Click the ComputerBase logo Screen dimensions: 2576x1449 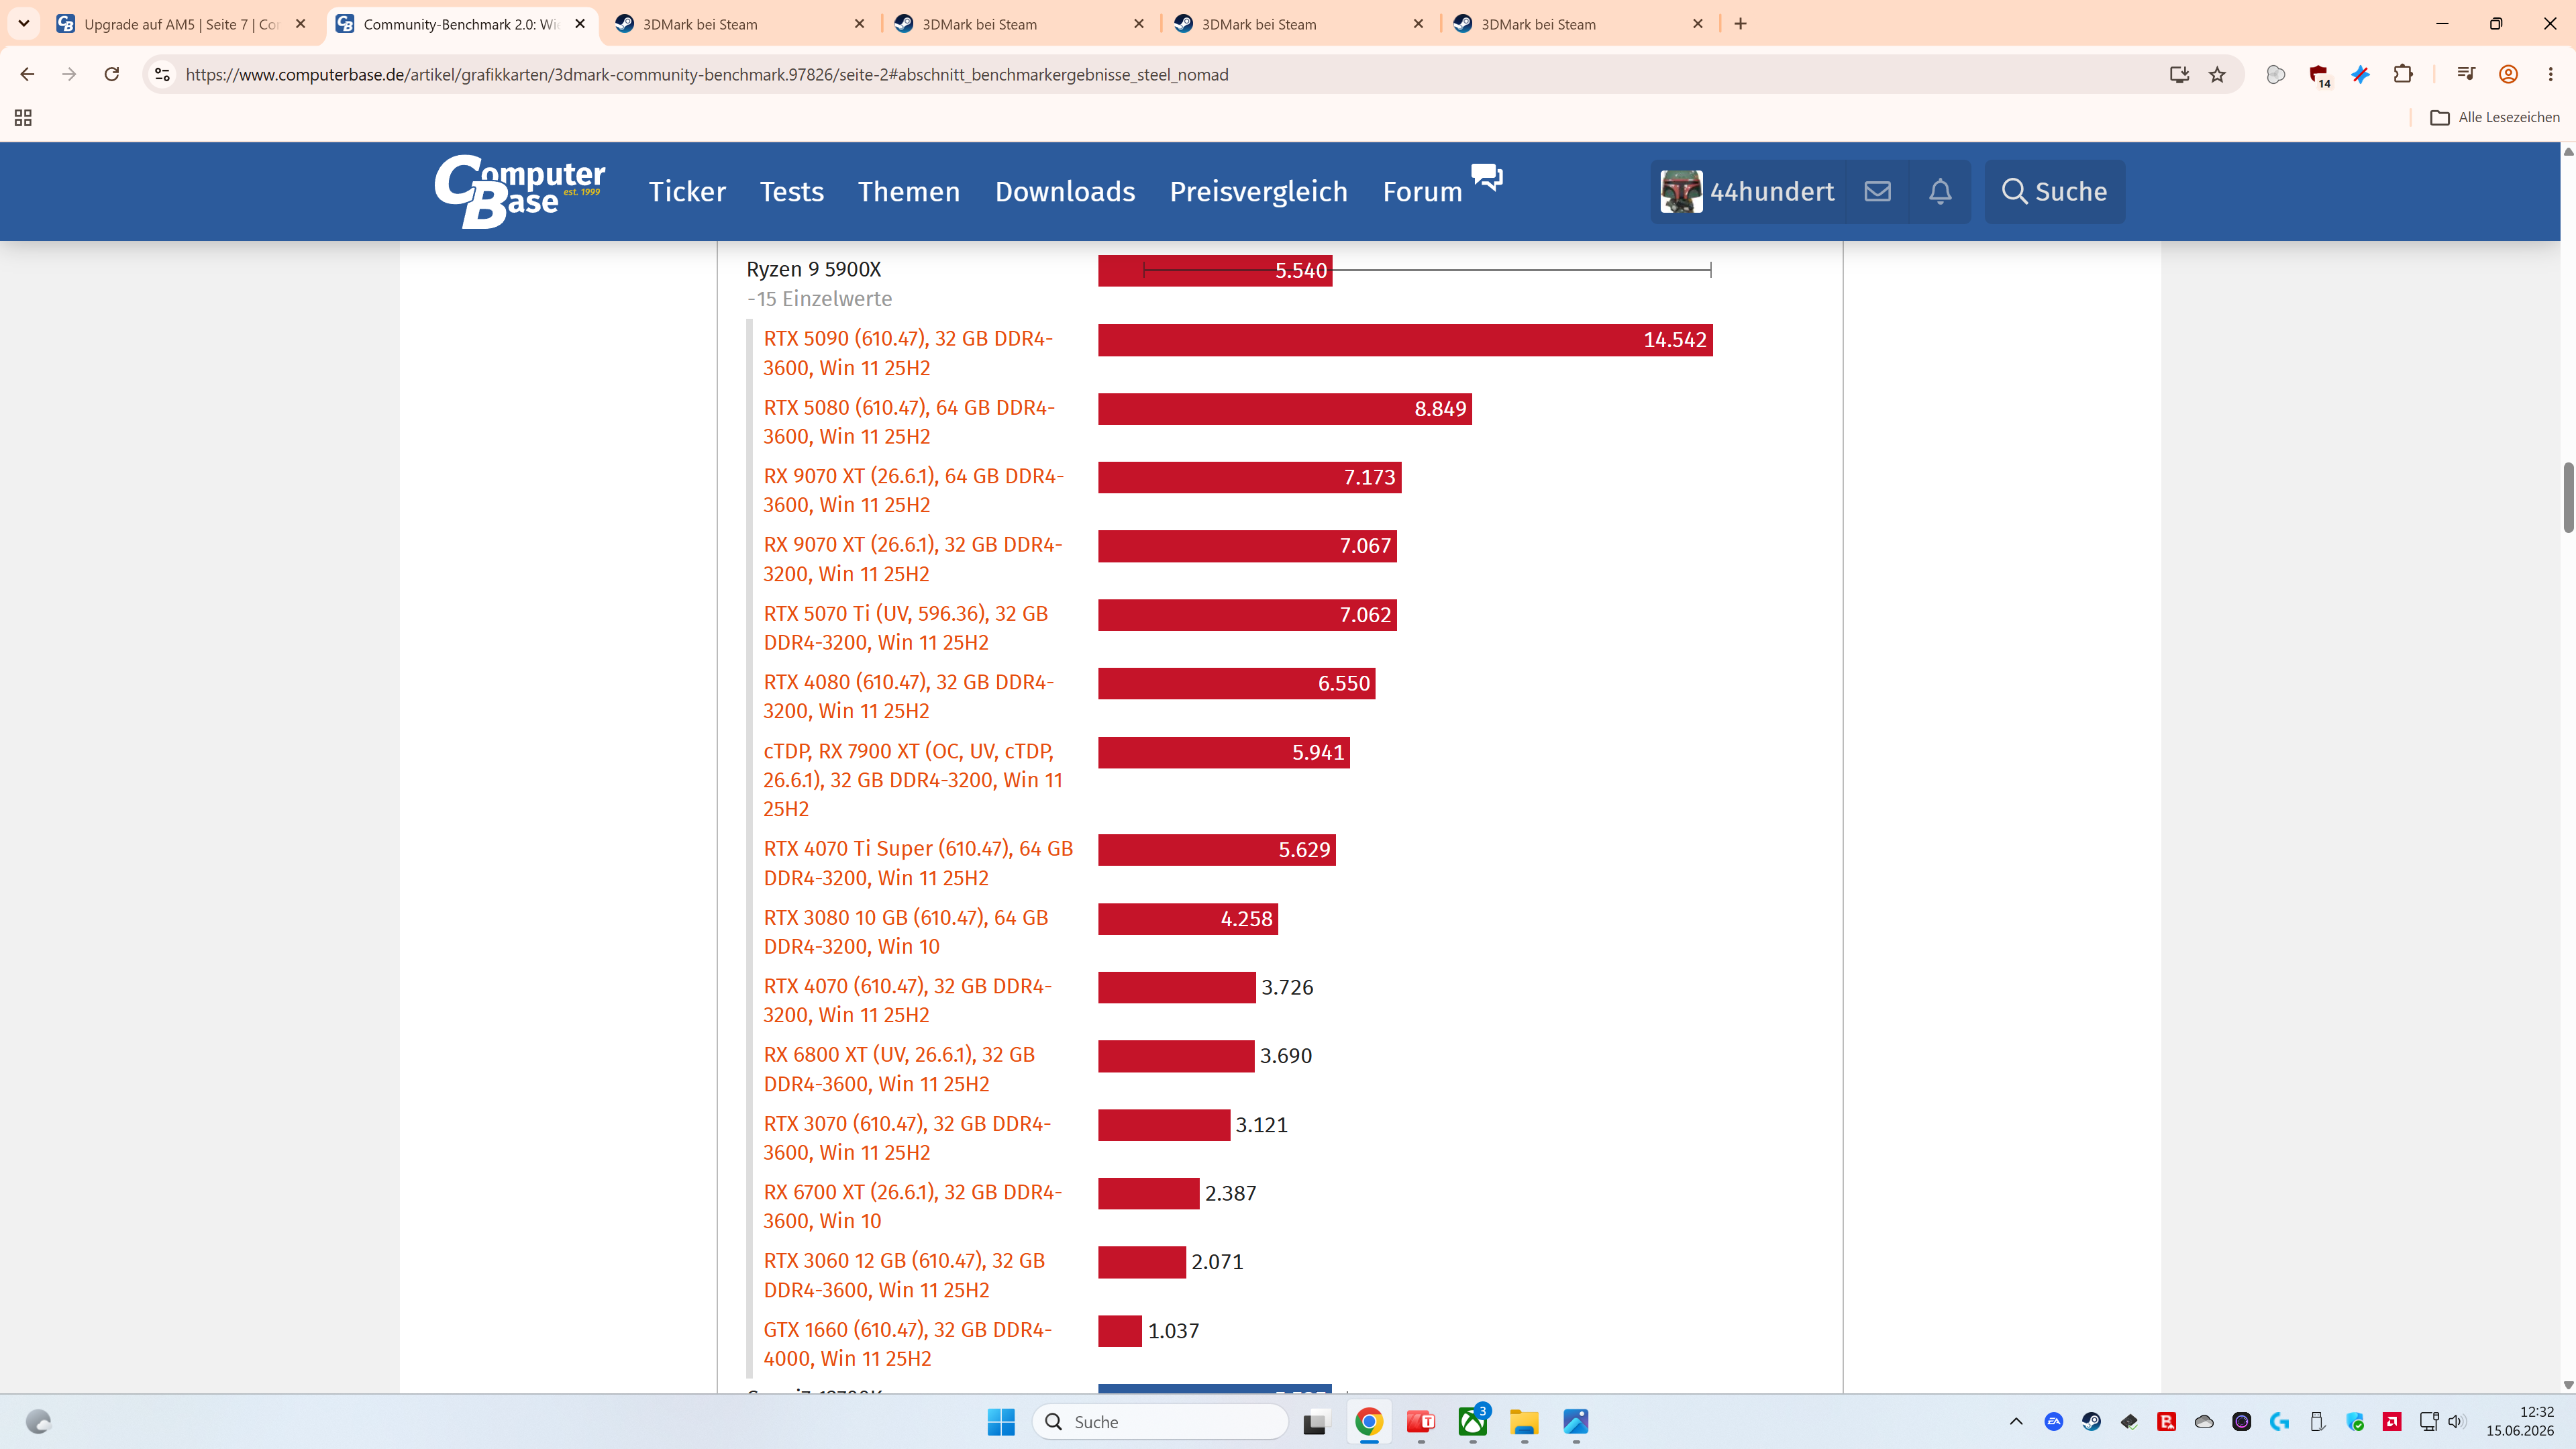coord(520,191)
